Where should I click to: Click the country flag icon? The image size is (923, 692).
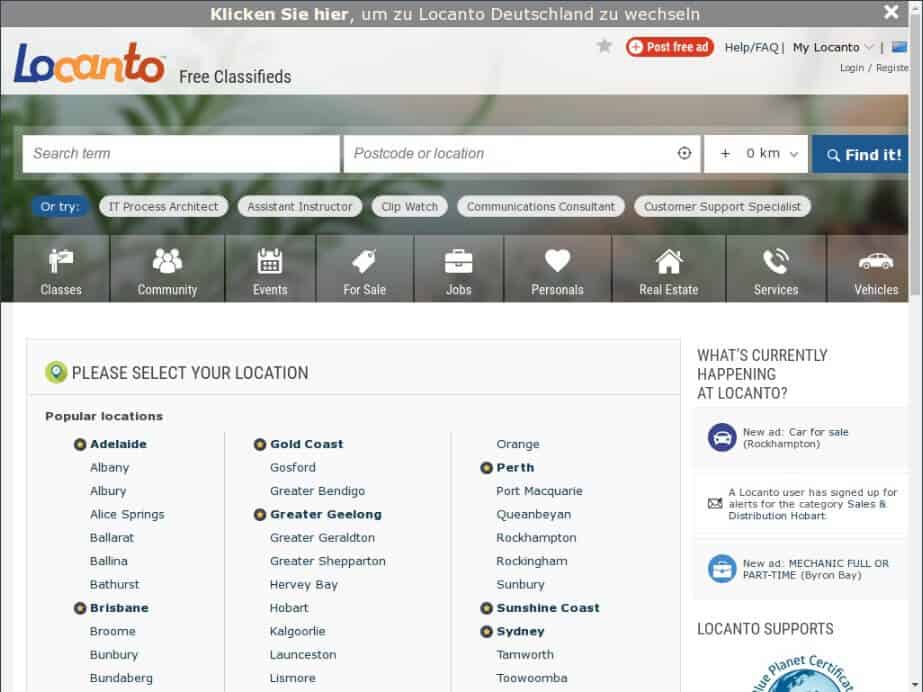899,47
